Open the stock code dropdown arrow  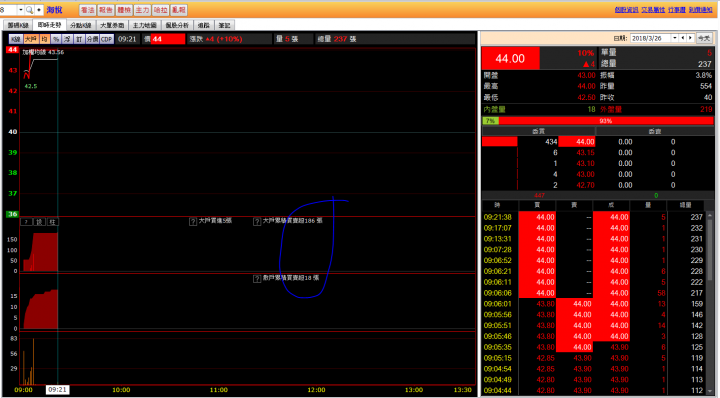21,10
